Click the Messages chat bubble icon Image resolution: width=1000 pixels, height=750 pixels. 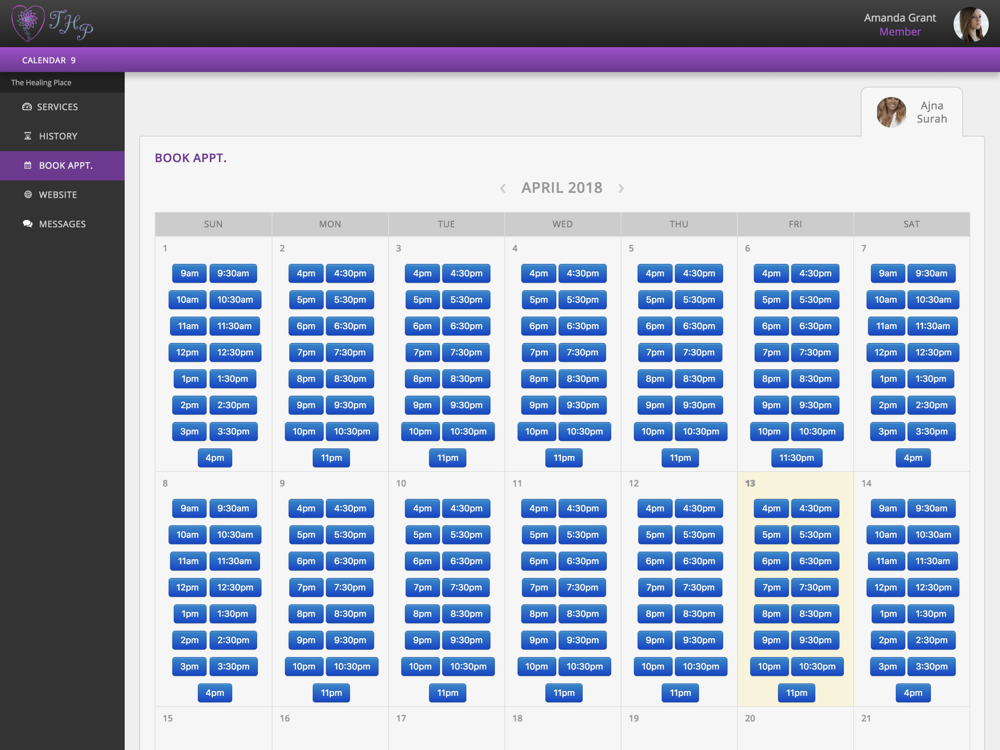click(27, 224)
